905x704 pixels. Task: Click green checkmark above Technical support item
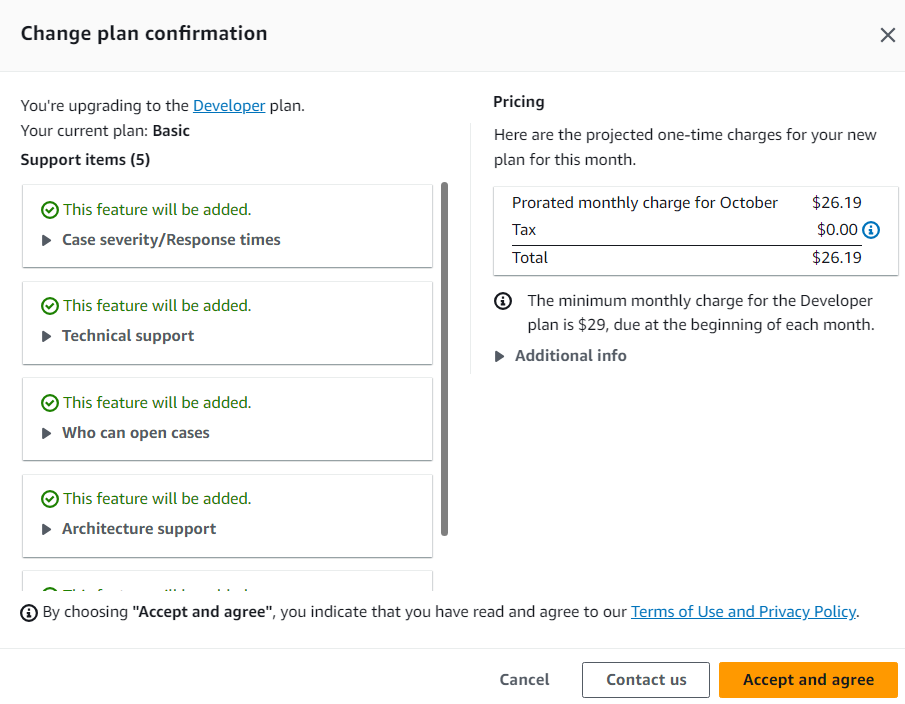49,306
